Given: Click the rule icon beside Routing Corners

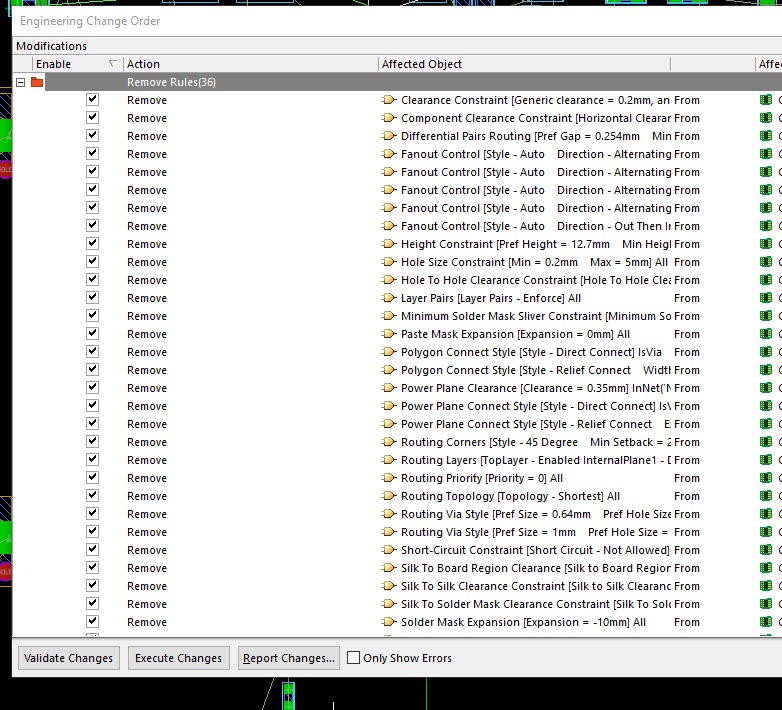Looking at the screenshot, I should pos(389,442).
